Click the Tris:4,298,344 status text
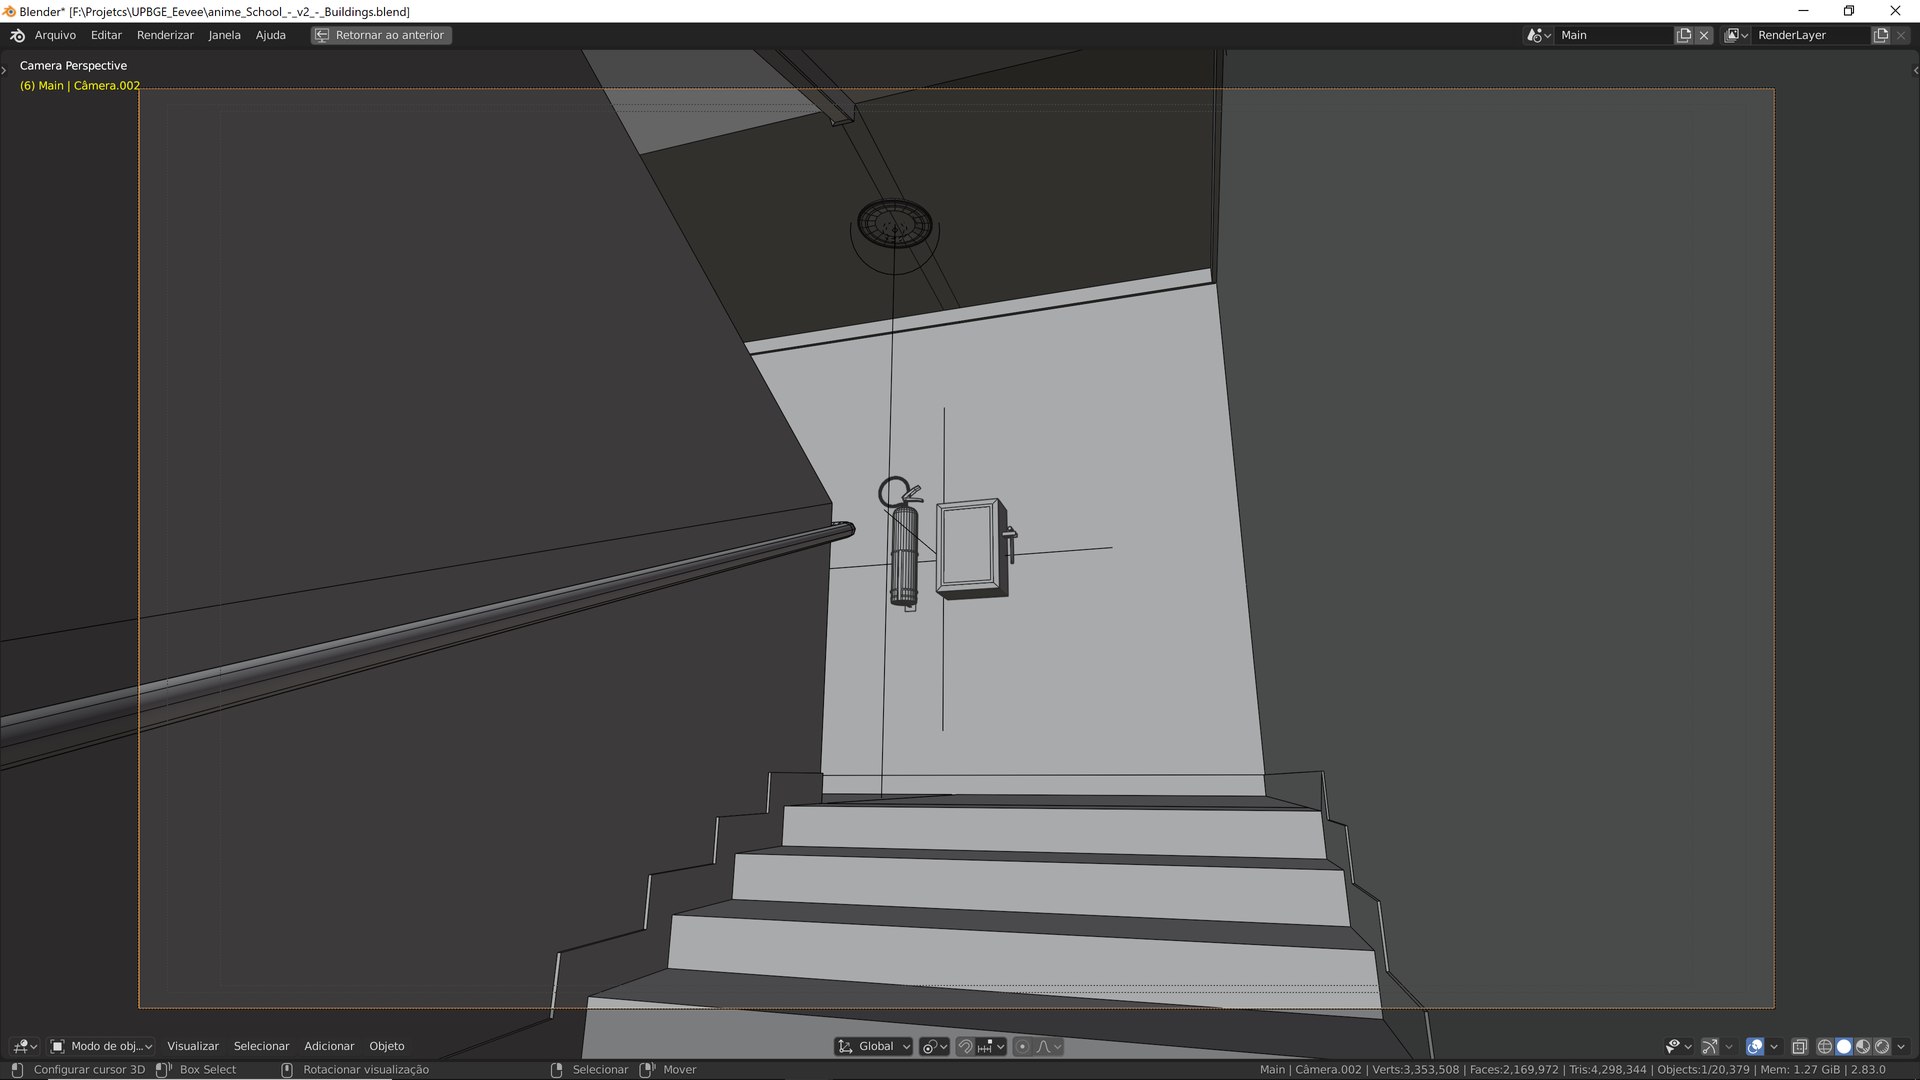The image size is (1920, 1080). 1608,1070
